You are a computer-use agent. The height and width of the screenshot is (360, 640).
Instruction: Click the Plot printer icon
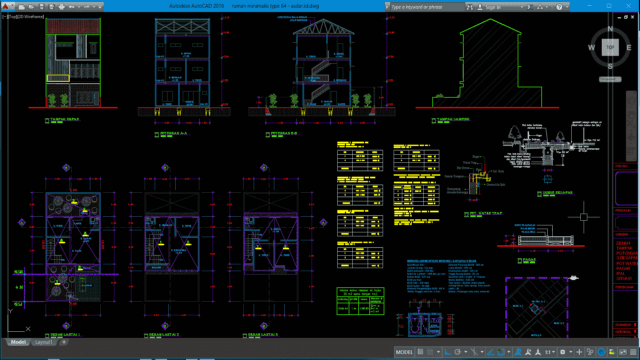point(62,7)
